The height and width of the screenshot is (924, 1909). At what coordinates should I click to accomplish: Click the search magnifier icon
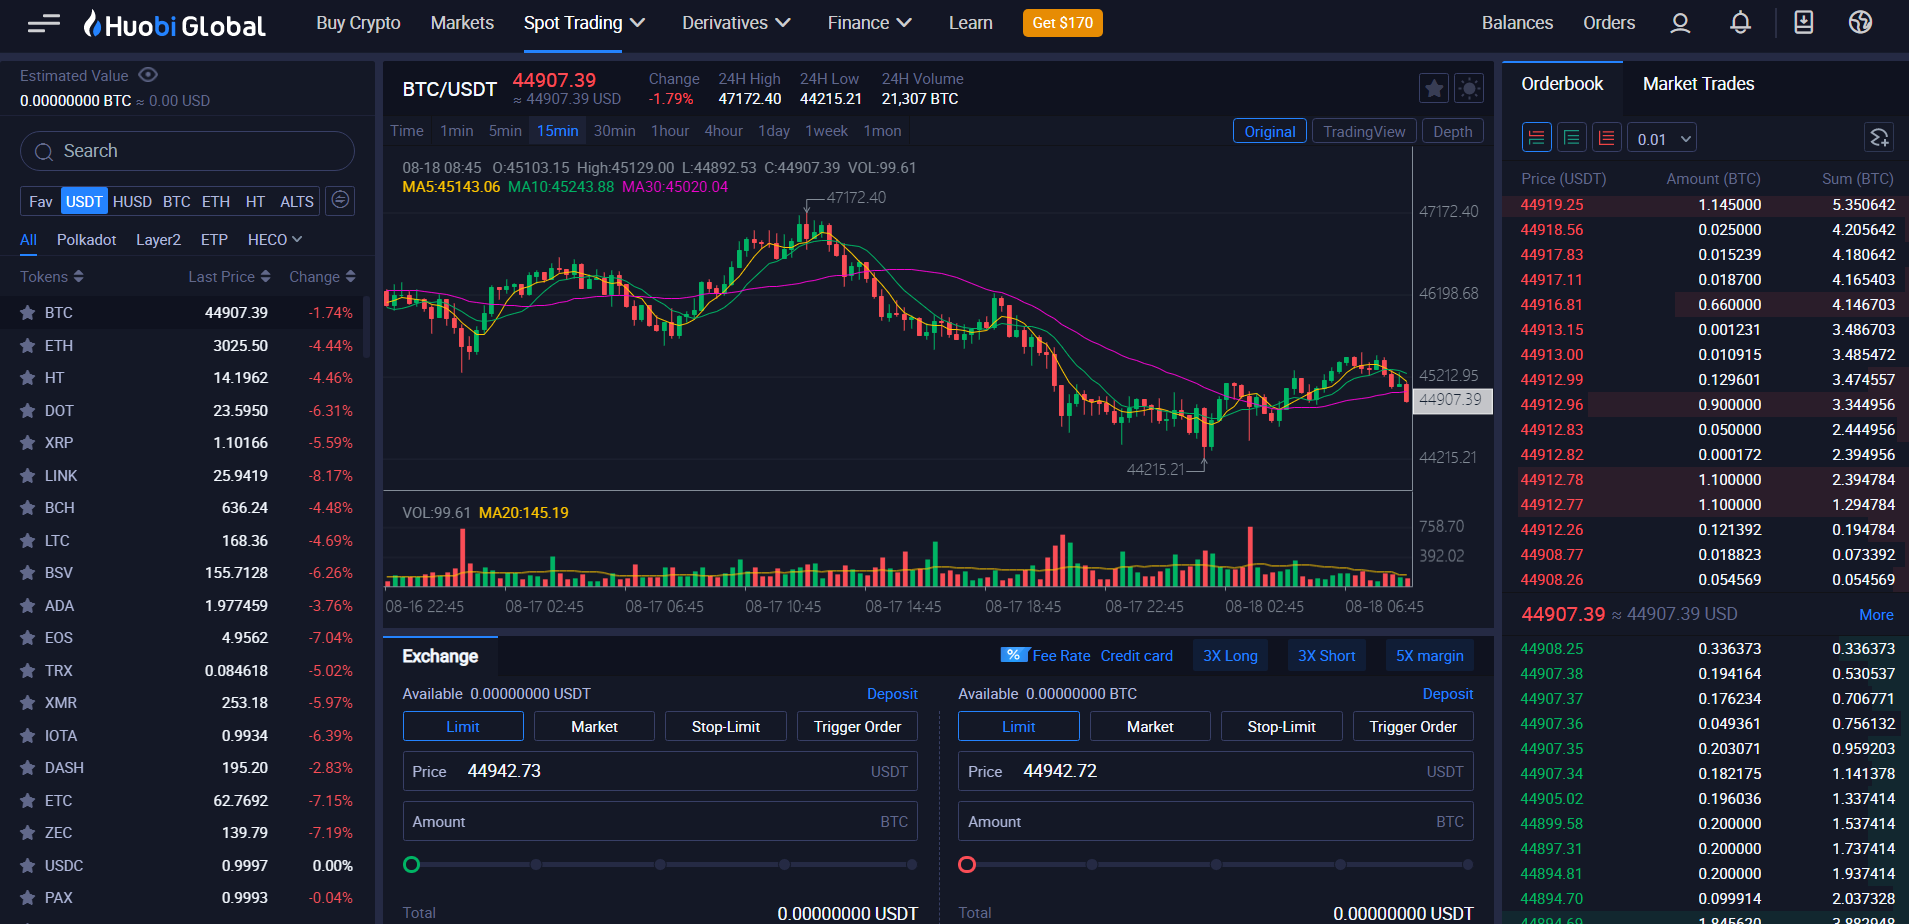pyautogui.click(x=44, y=152)
